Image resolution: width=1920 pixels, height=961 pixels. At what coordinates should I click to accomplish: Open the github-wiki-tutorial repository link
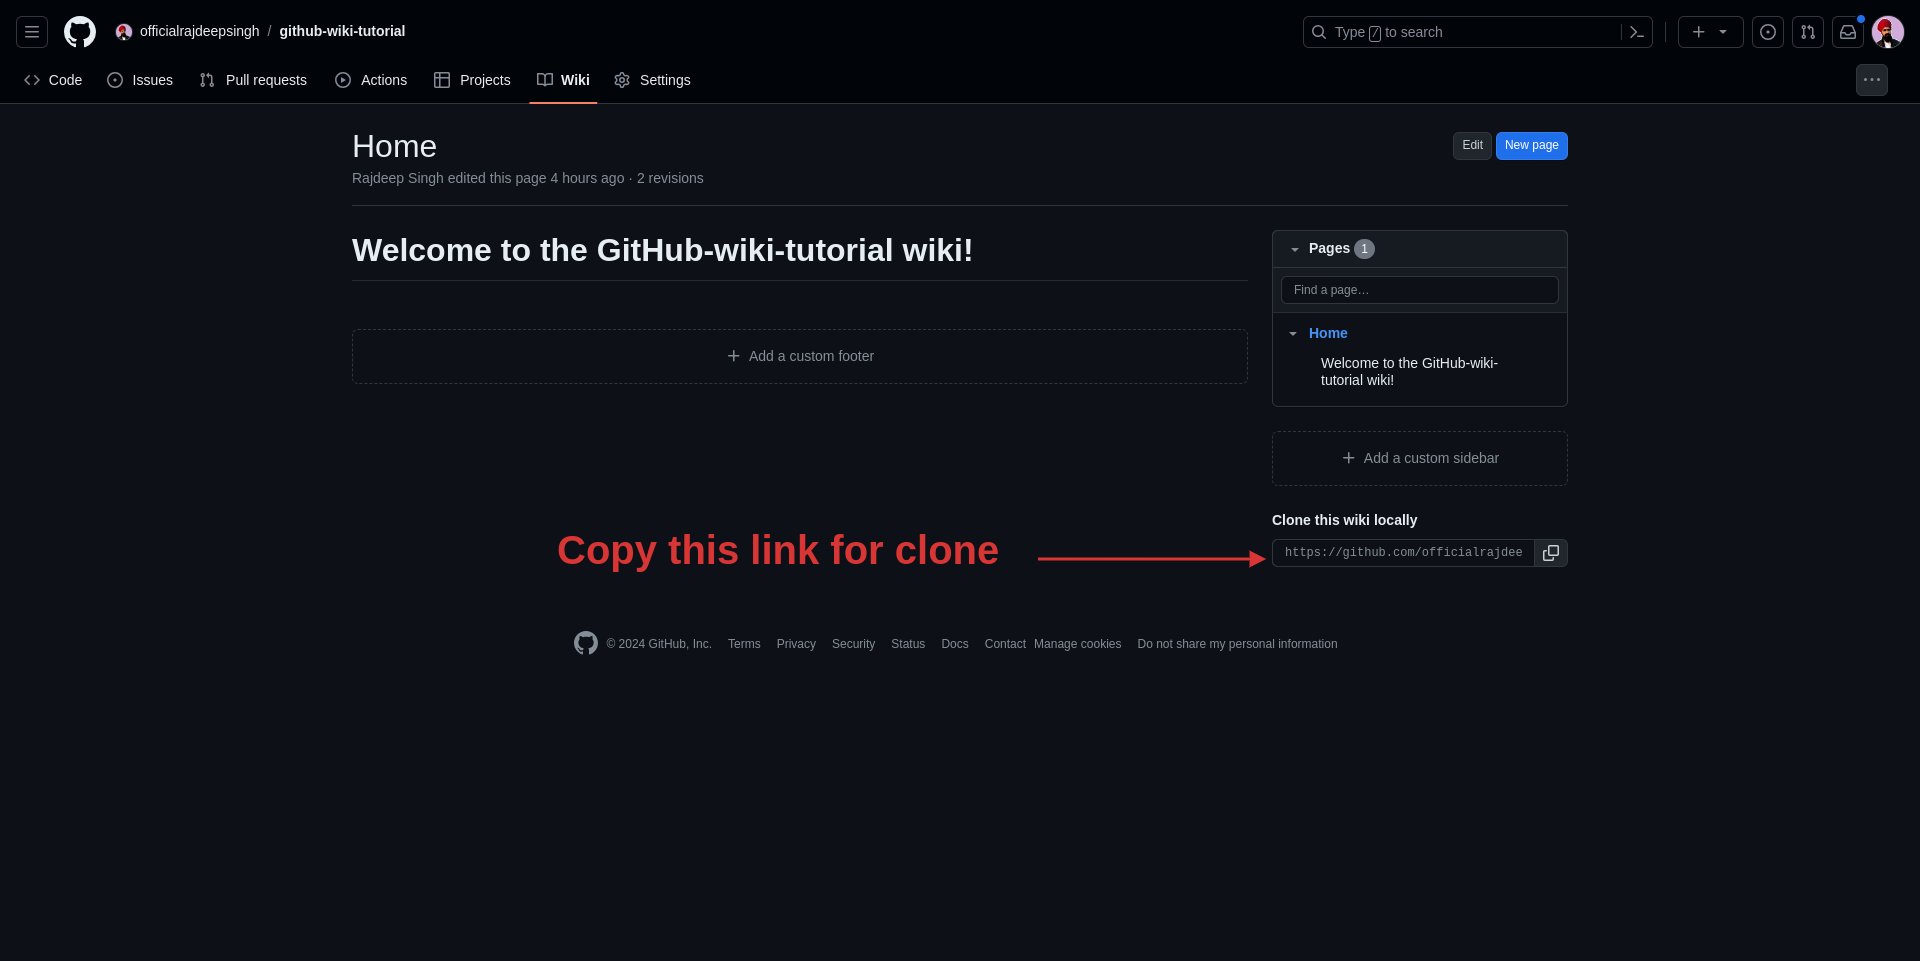pyautogui.click(x=342, y=32)
